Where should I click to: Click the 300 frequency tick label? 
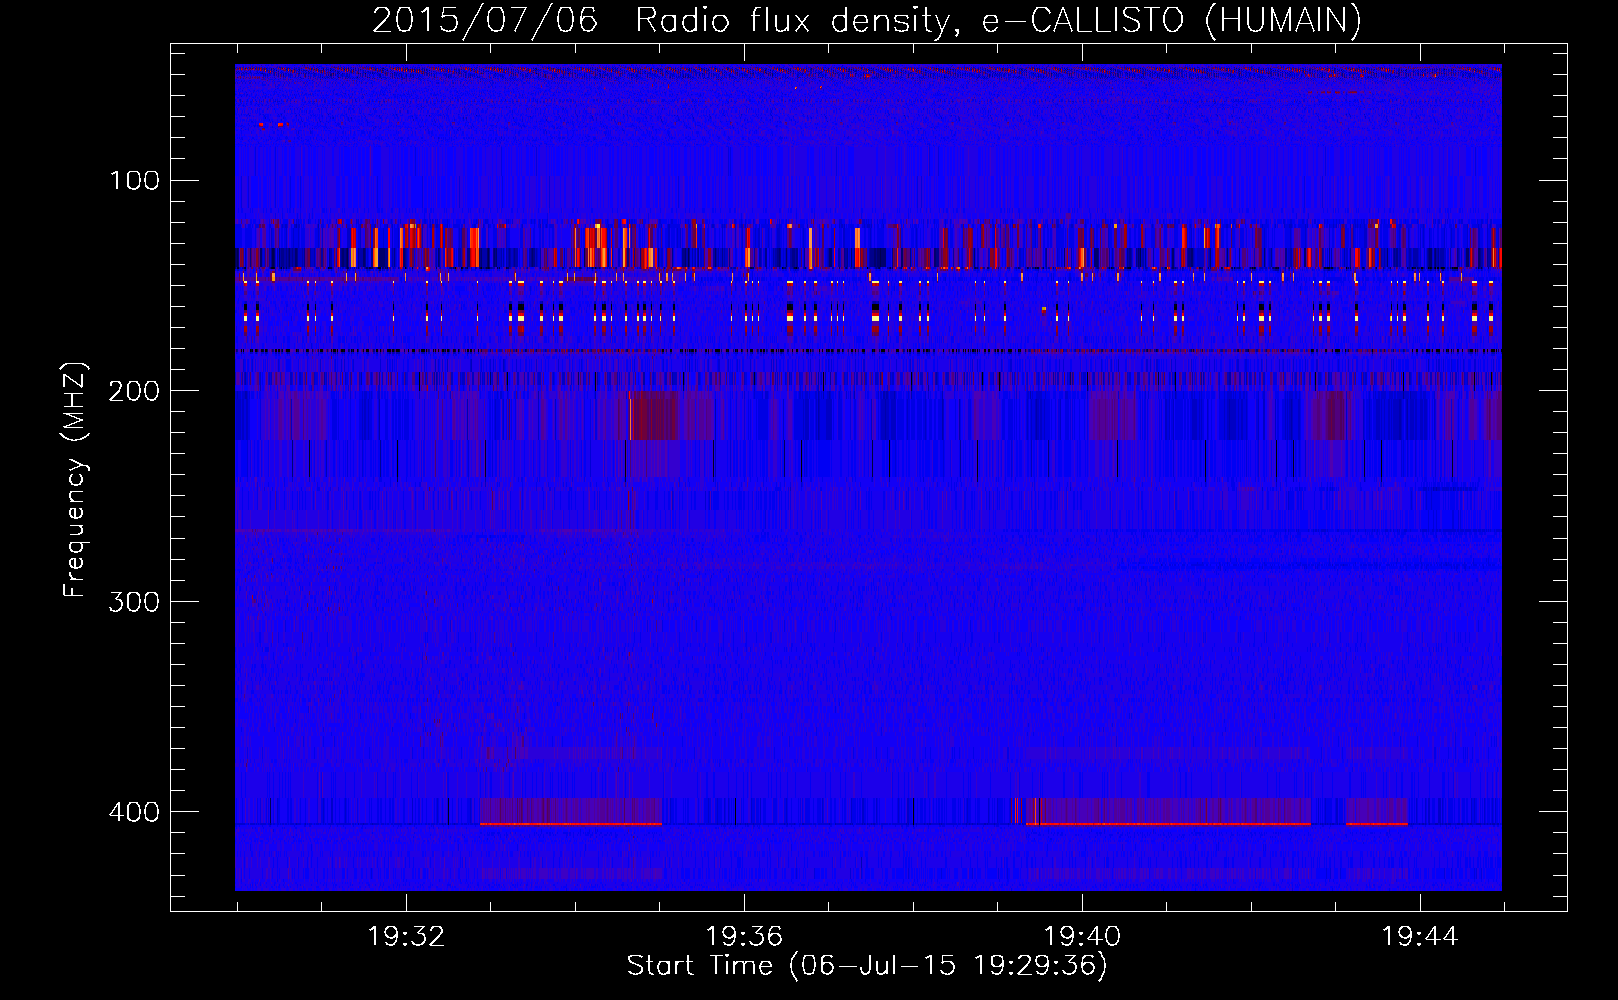tap(135, 601)
